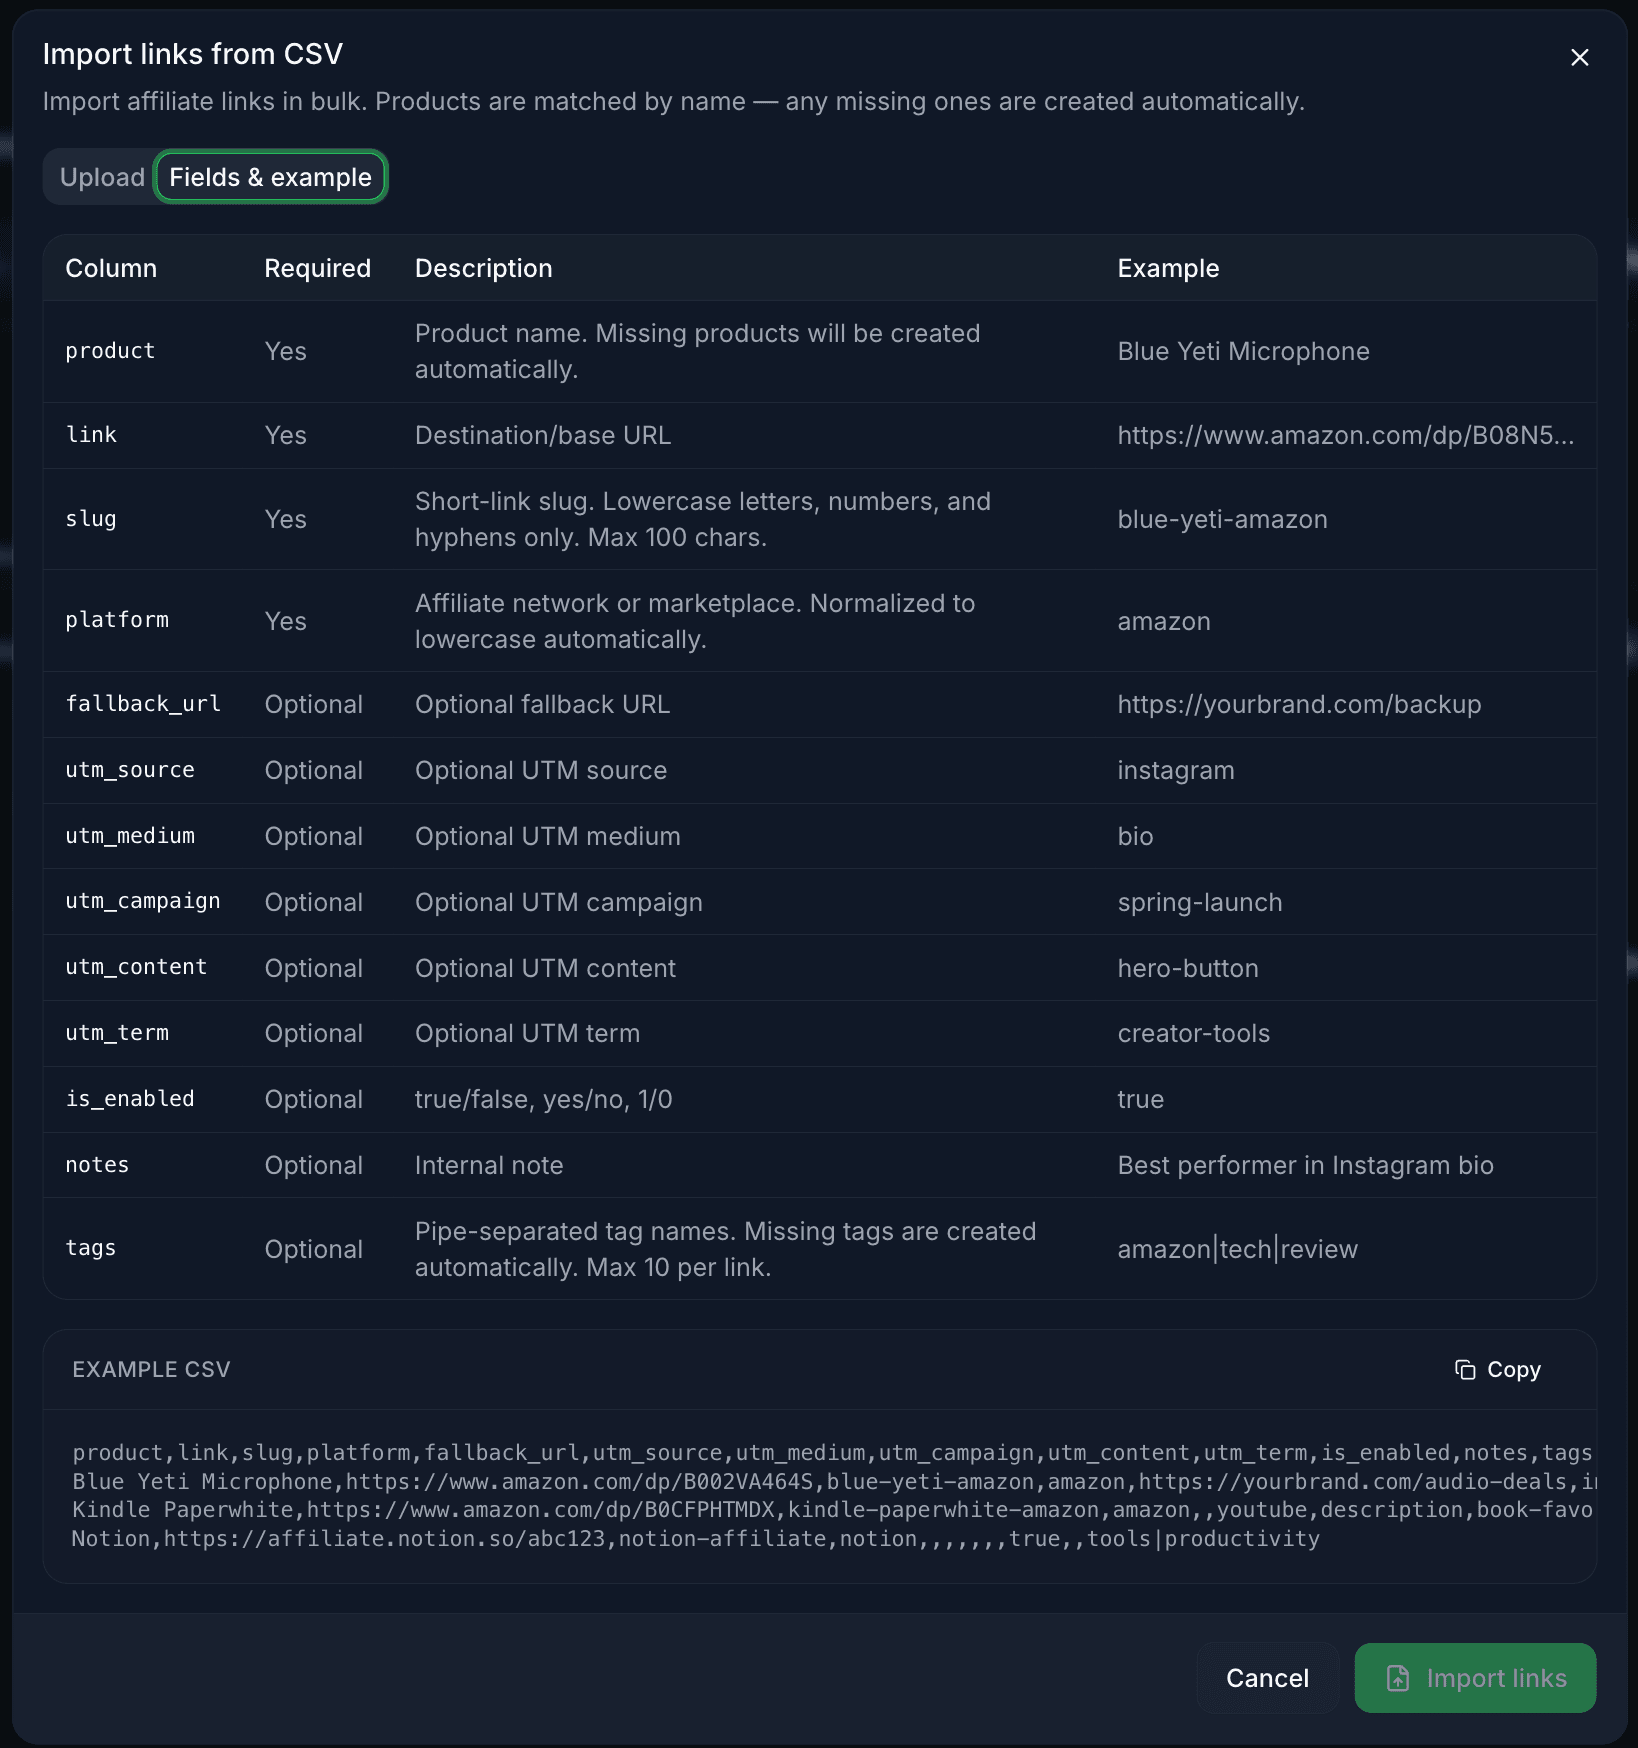Click the X icon to dismiss the dialog
Screen dimensions: 1638x1748
(1579, 57)
